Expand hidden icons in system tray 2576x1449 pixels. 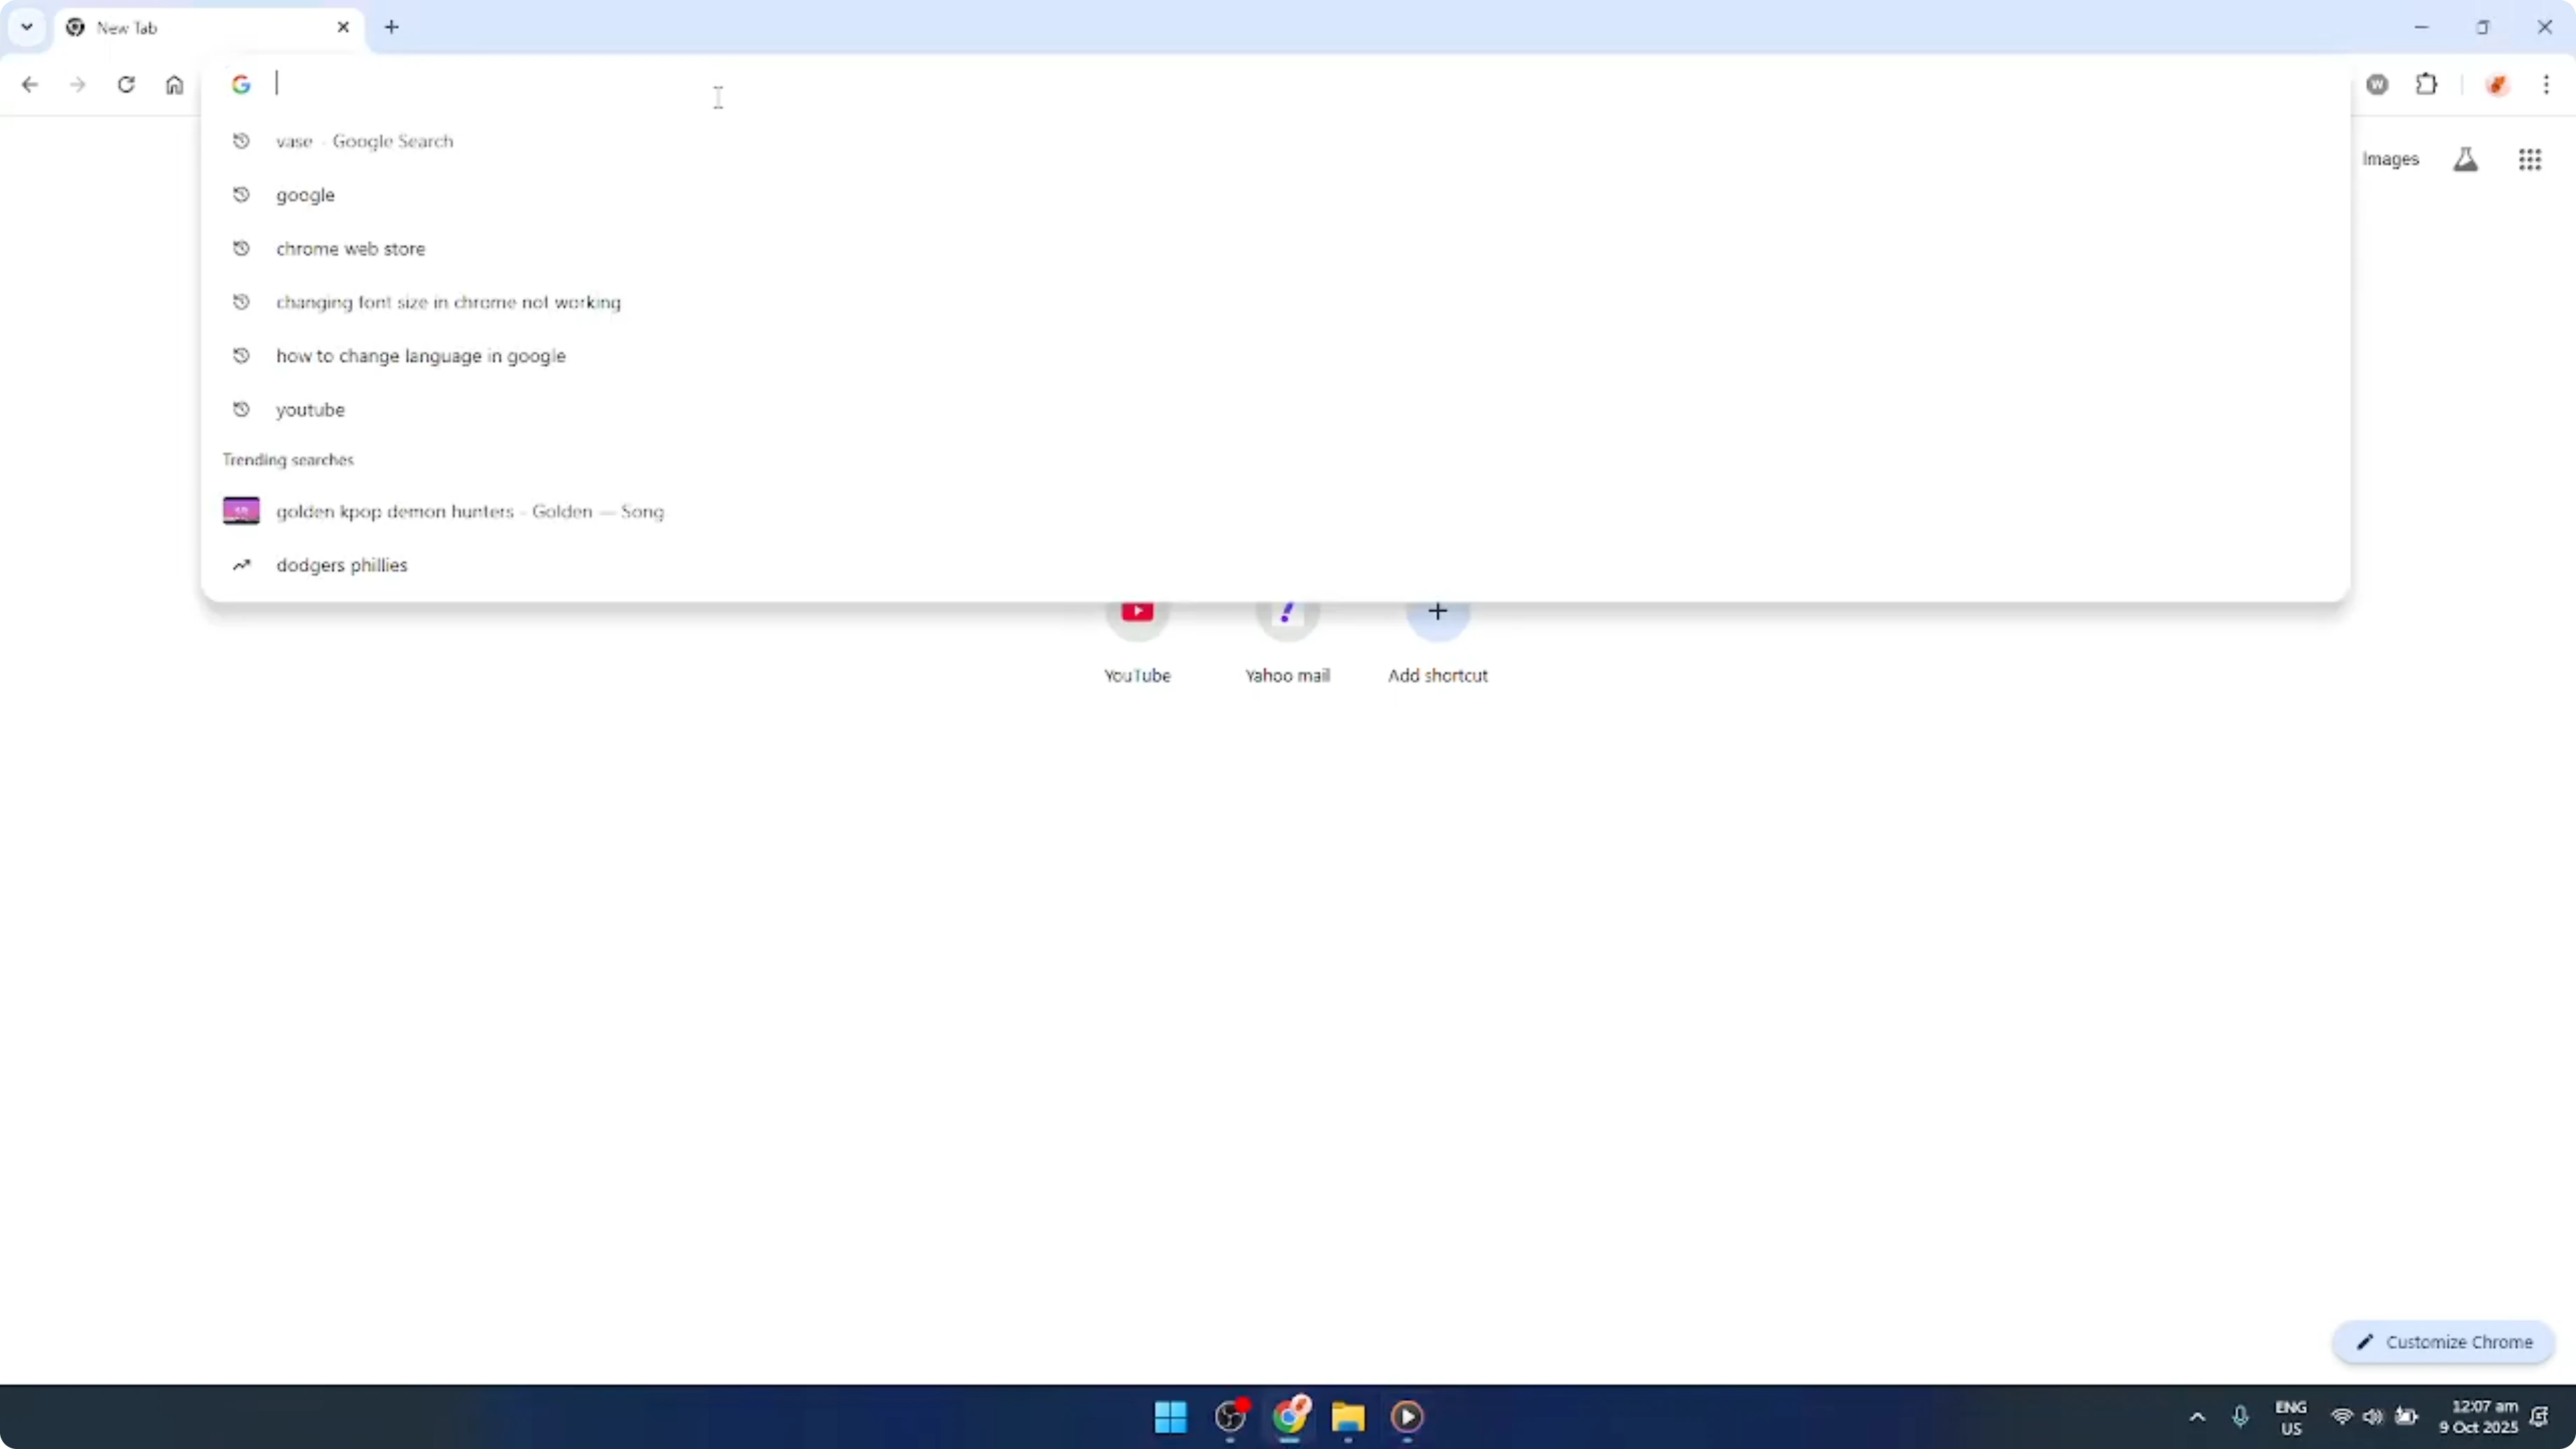click(2196, 1417)
